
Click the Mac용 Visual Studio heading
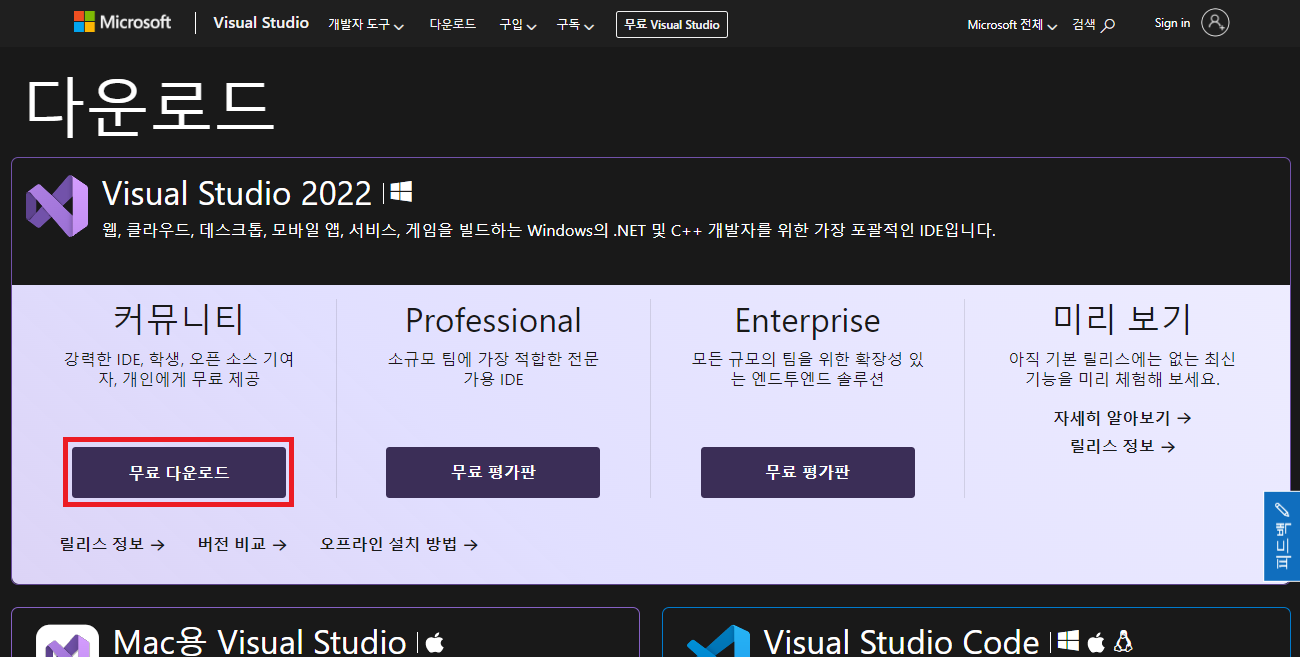260,642
